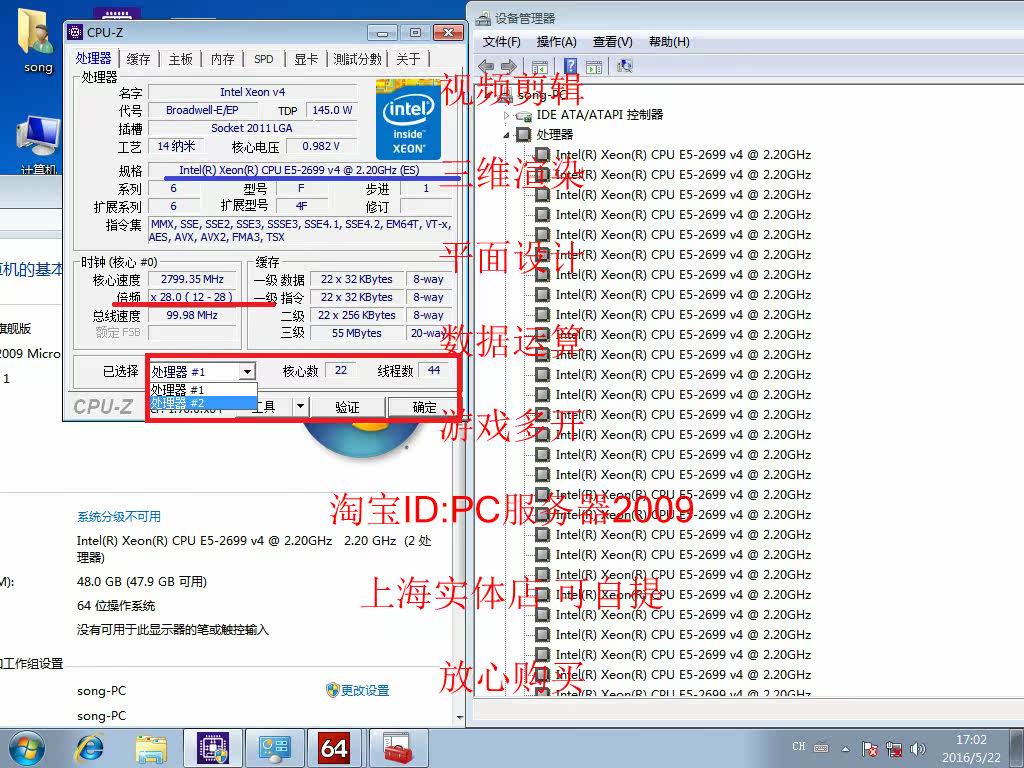Click the Intel Inside Xeon logo in CPU-Z
The width and height of the screenshot is (1024, 768).
coord(408,120)
